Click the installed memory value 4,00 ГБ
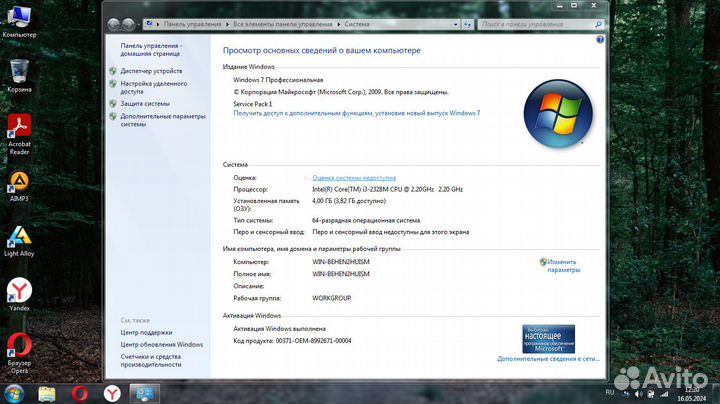 click(x=349, y=201)
